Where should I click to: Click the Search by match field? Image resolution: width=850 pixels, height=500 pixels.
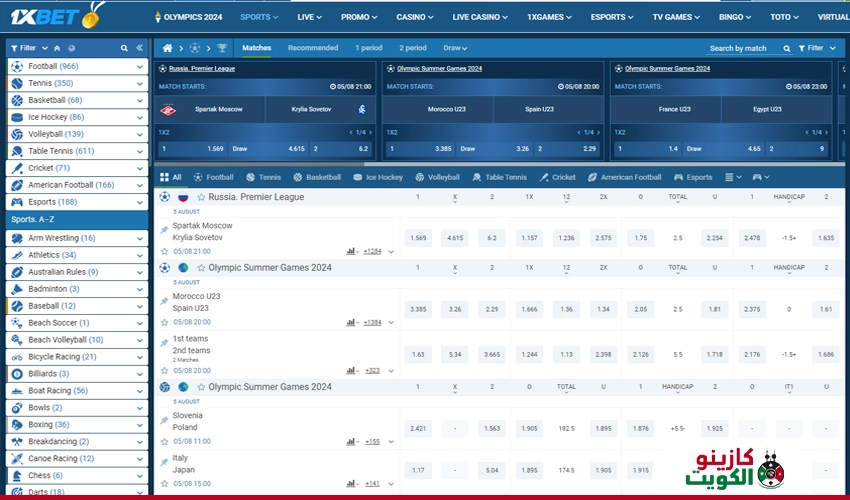(x=738, y=48)
